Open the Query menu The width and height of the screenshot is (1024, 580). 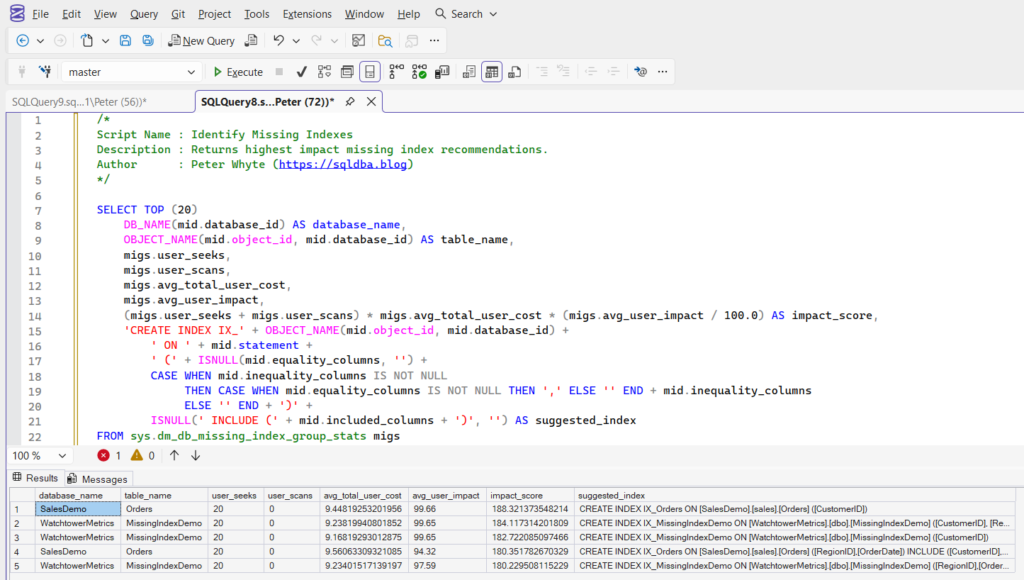coord(143,13)
